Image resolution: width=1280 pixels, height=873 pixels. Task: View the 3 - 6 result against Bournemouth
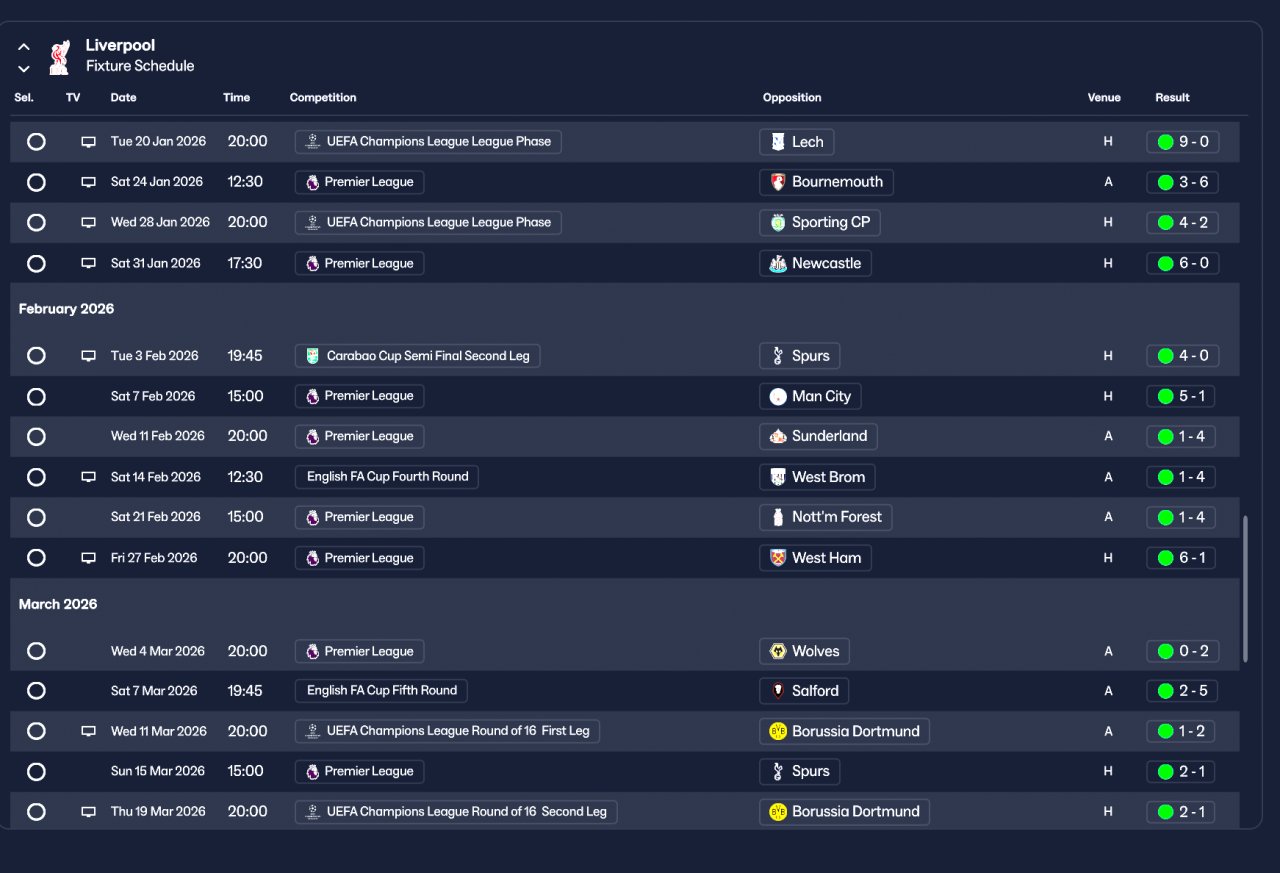tap(1183, 182)
